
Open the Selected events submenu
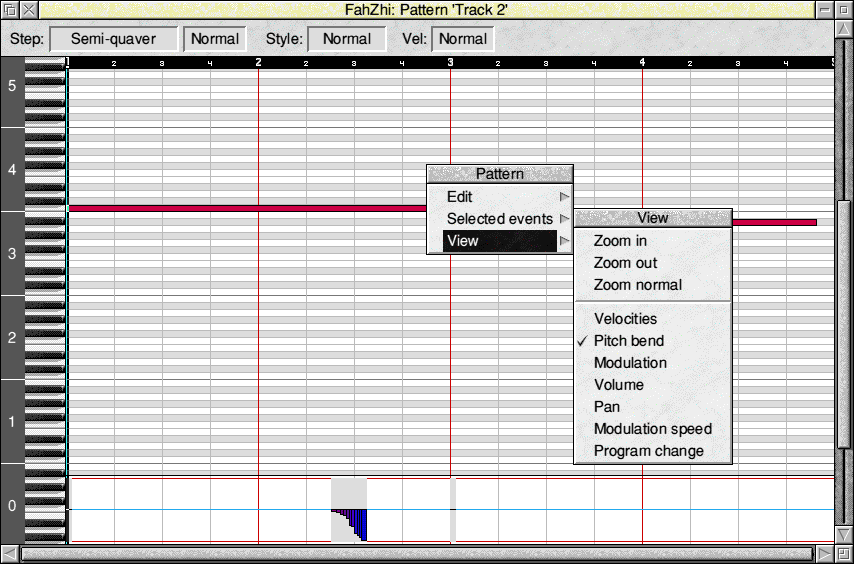tap(500, 219)
